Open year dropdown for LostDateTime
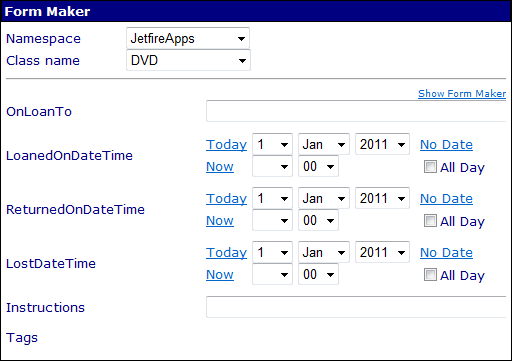Image resolution: width=514 pixels, height=362 pixels. [x=382, y=252]
